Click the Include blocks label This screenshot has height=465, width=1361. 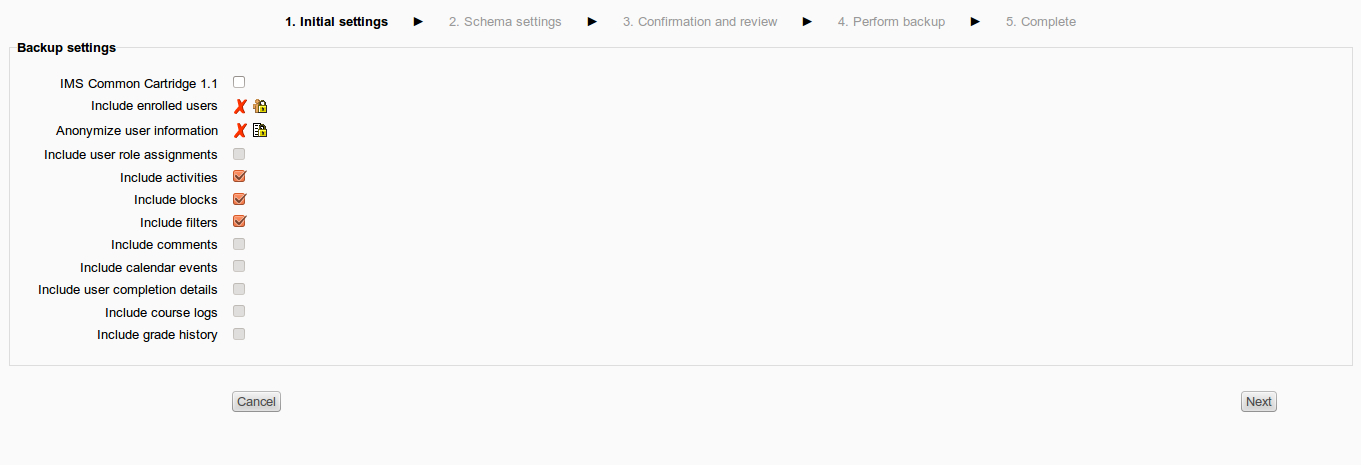pyautogui.click(x=176, y=200)
